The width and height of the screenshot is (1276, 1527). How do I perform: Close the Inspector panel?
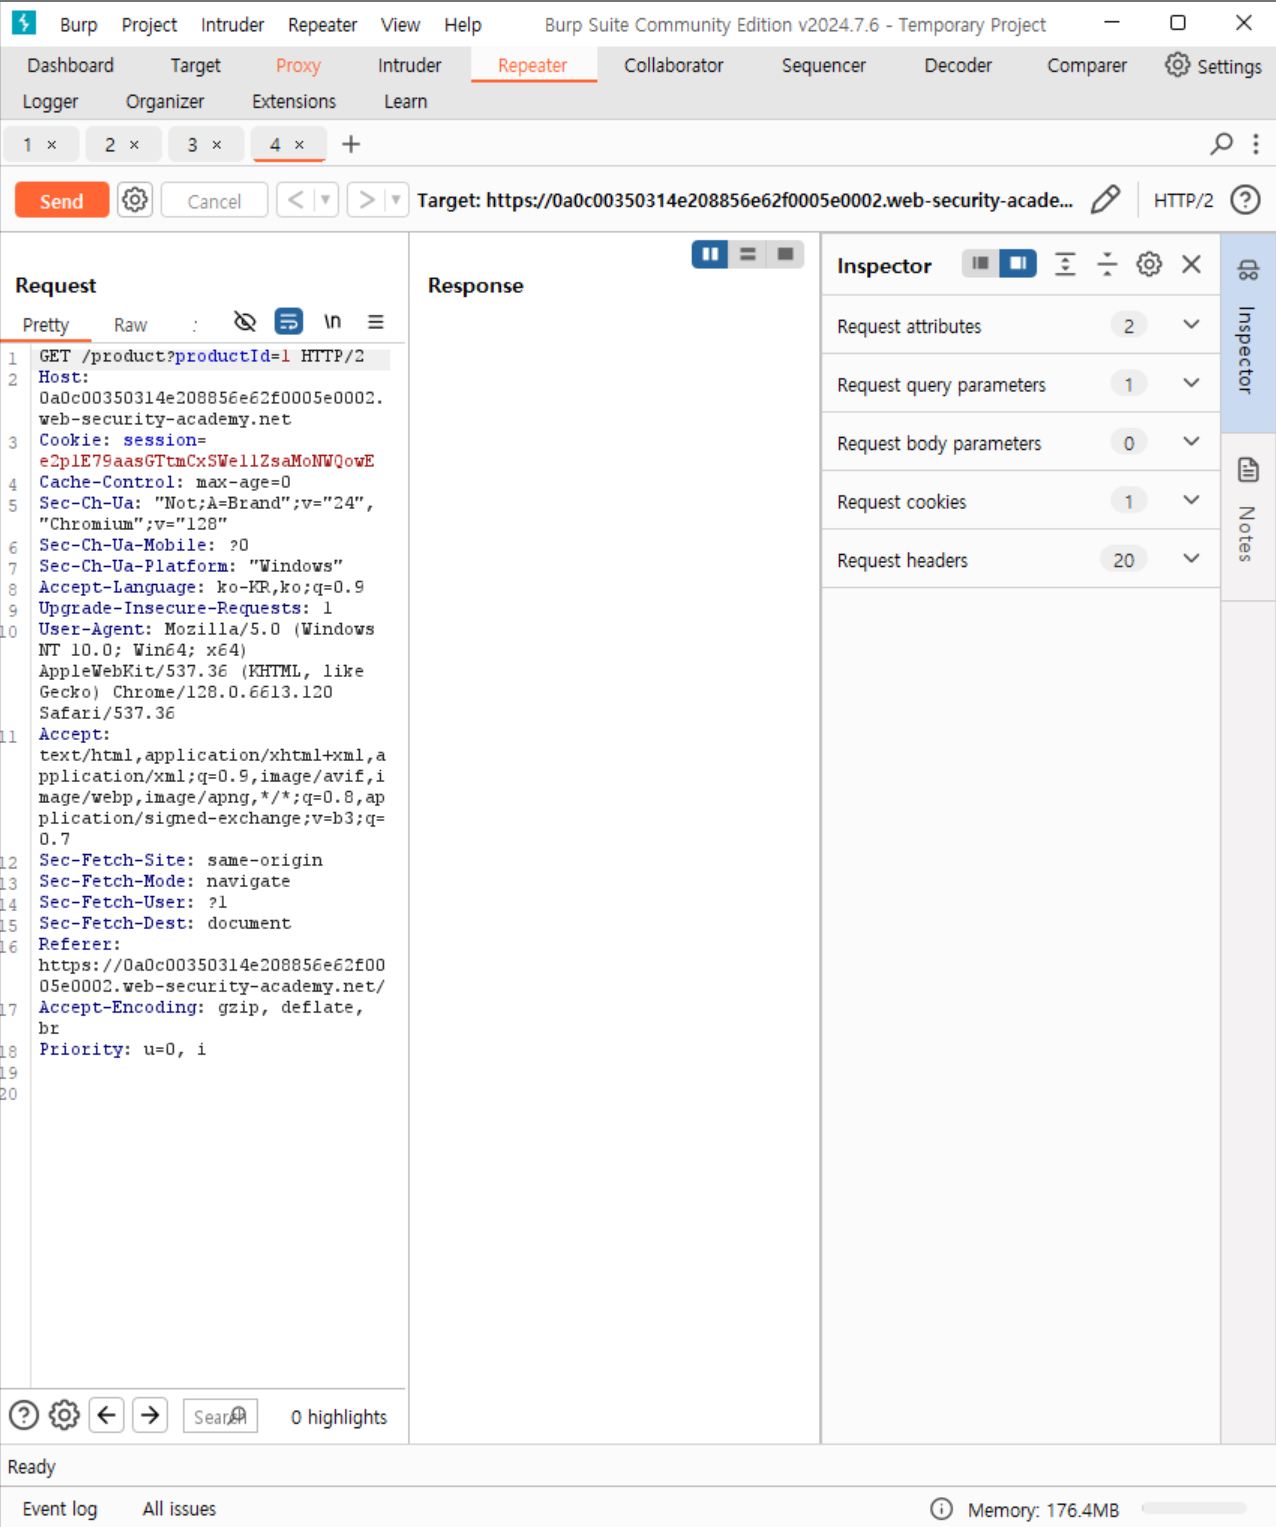coord(1191,264)
